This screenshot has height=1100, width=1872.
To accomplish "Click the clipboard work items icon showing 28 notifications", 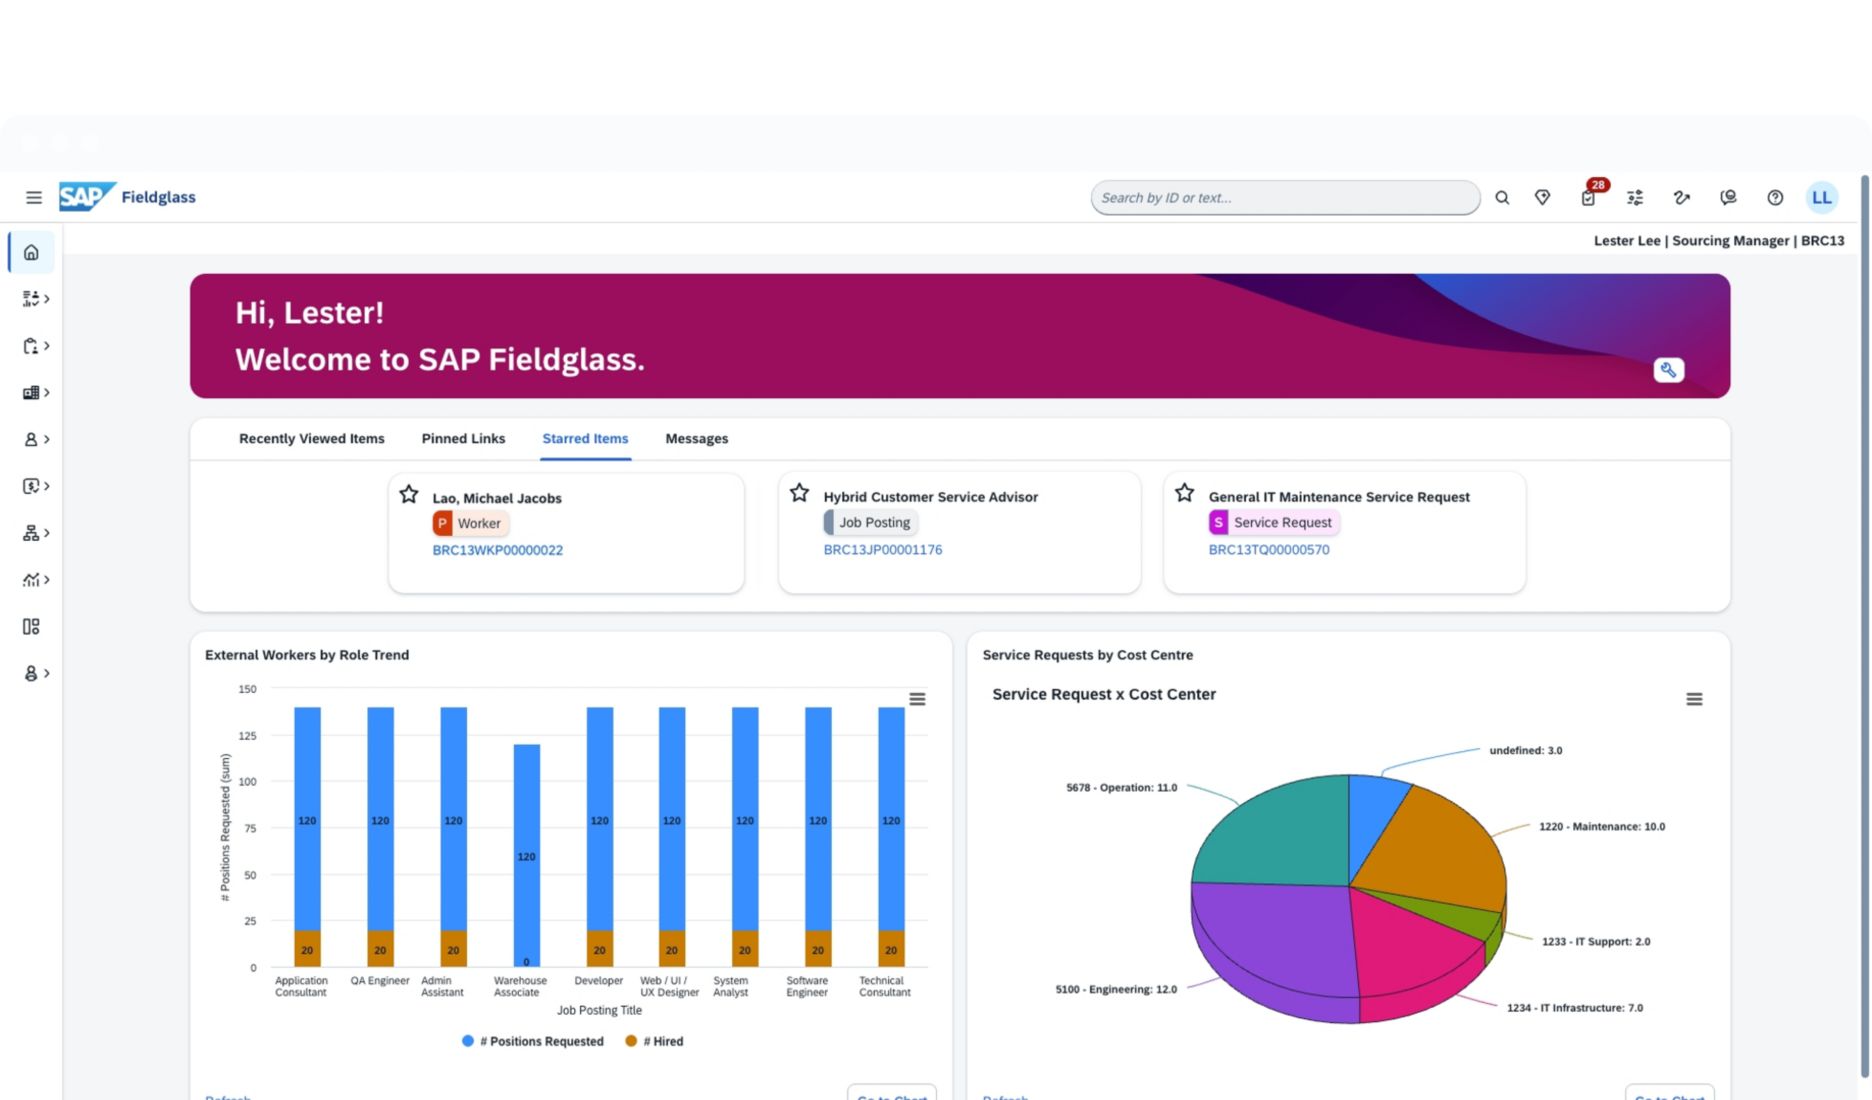I will [1588, 197].
